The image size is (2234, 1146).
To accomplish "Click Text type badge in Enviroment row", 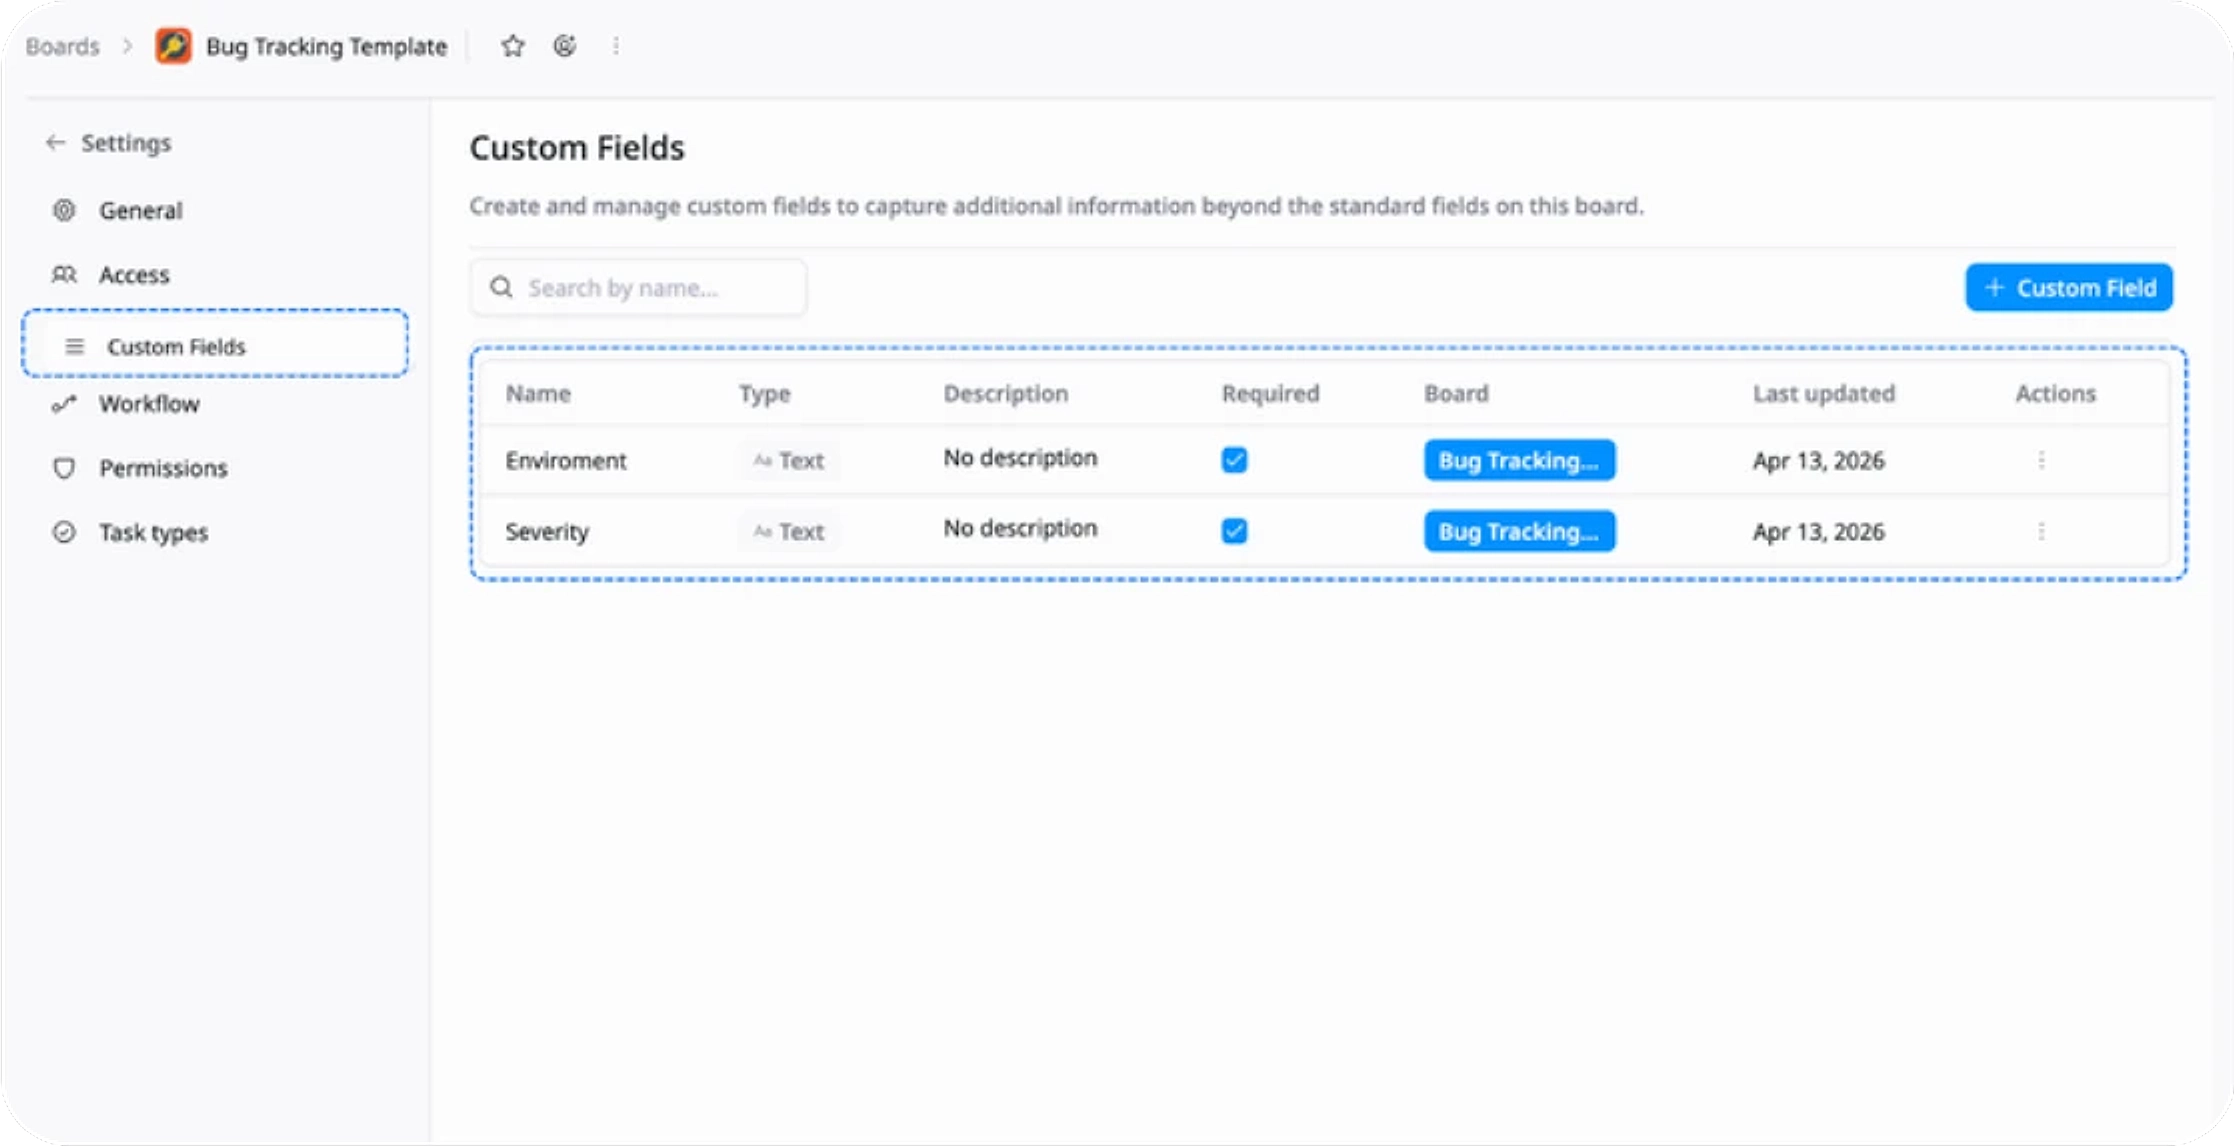I will click(789, 460).
